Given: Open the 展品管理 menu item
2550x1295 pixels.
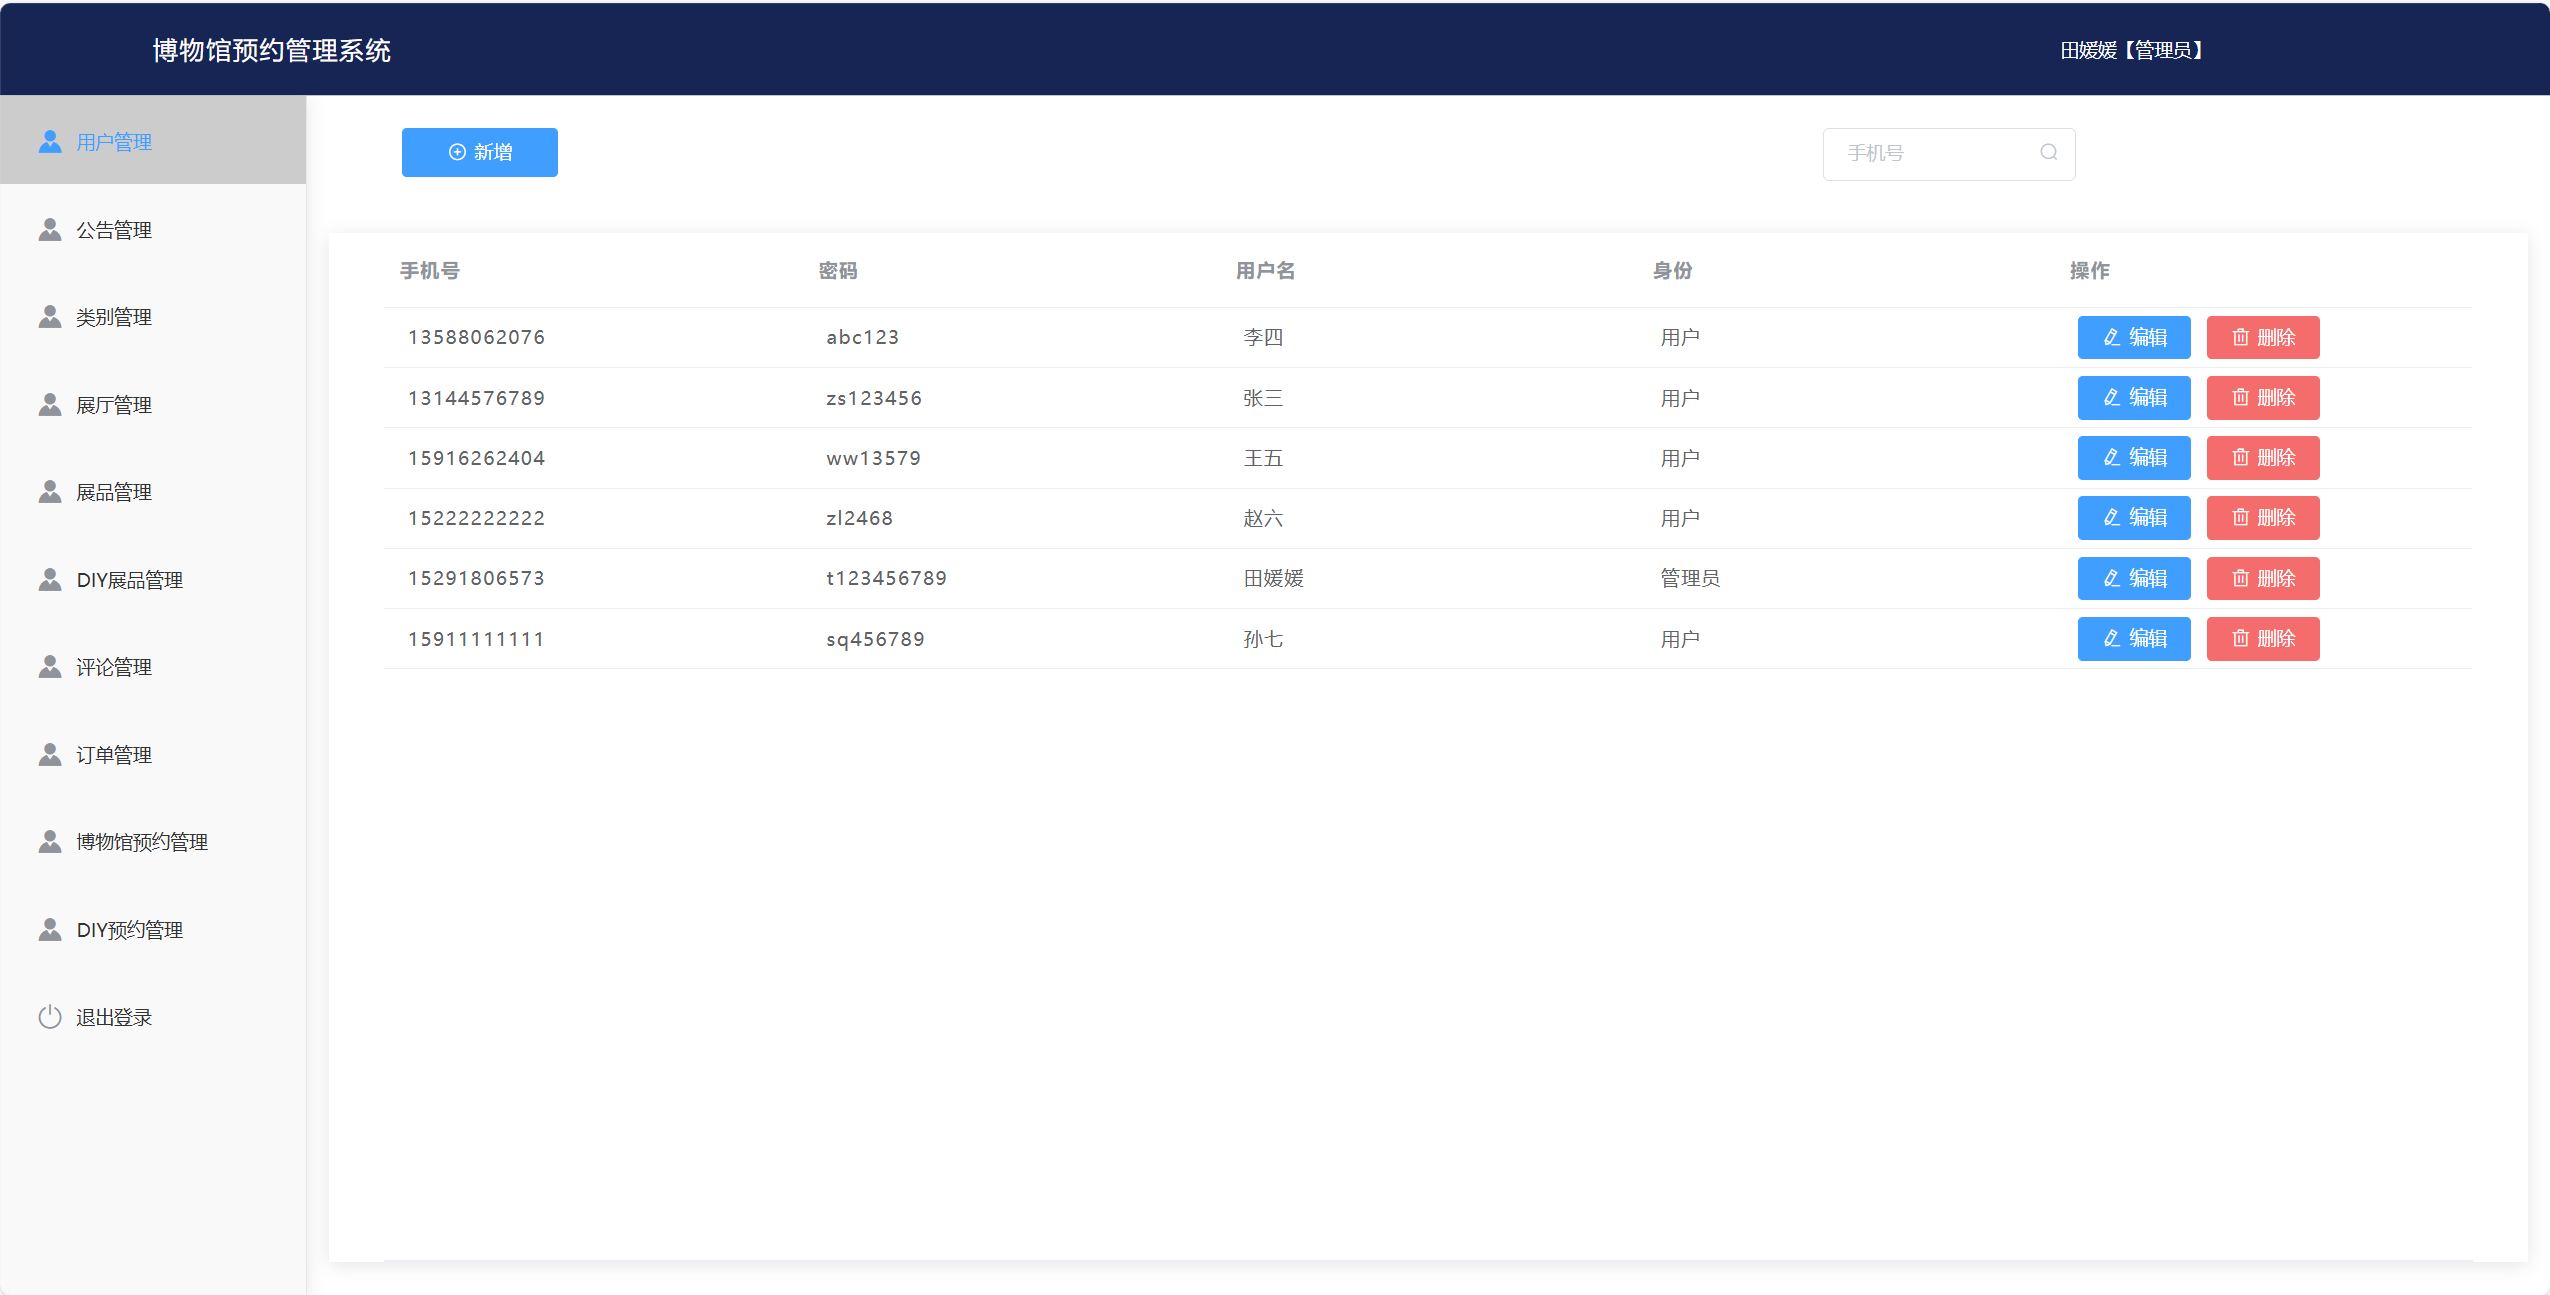Looking at the screenshot, I should [x=114, y=492].
